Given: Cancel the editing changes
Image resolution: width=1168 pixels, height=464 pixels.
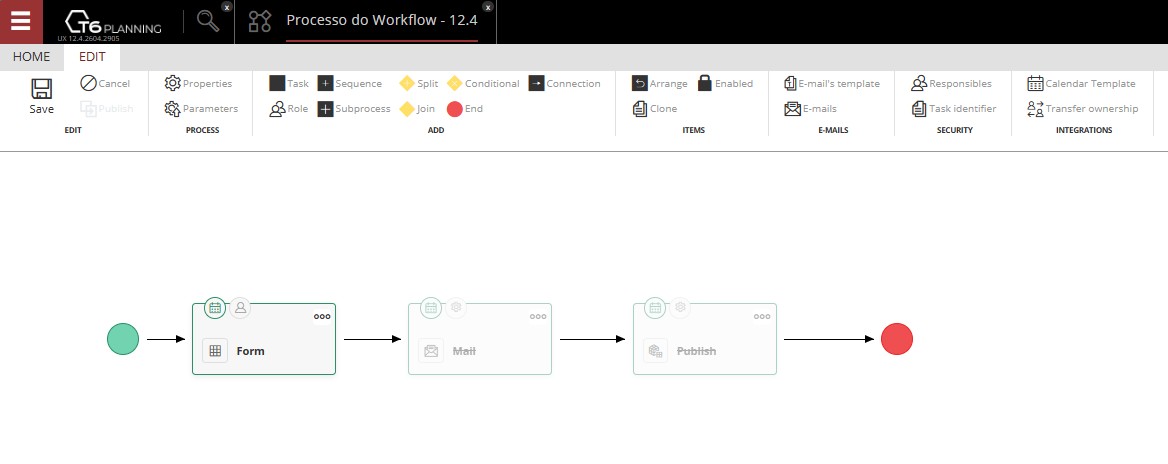Looking at the screenshot, I should click(105, 83).
